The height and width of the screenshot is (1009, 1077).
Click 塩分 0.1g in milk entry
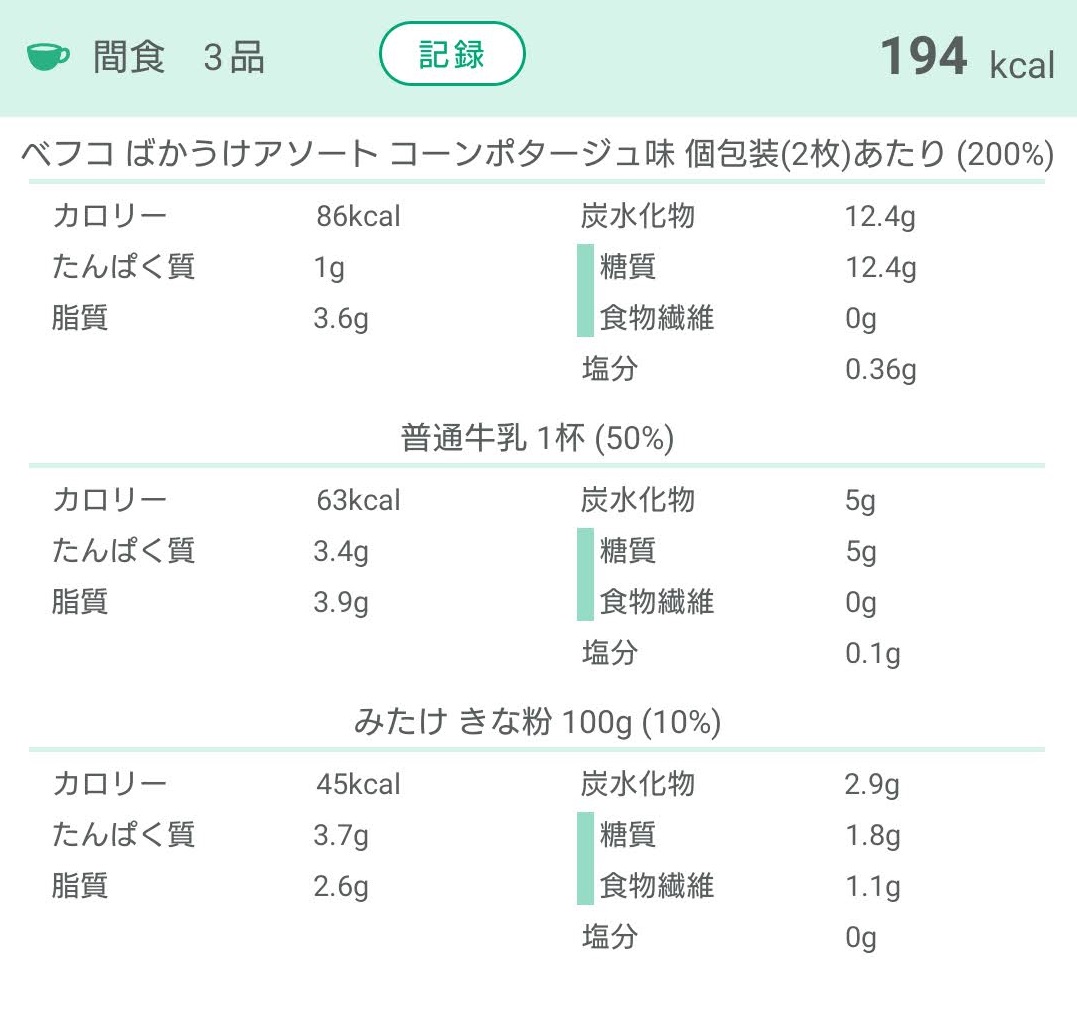click(740, 653)
